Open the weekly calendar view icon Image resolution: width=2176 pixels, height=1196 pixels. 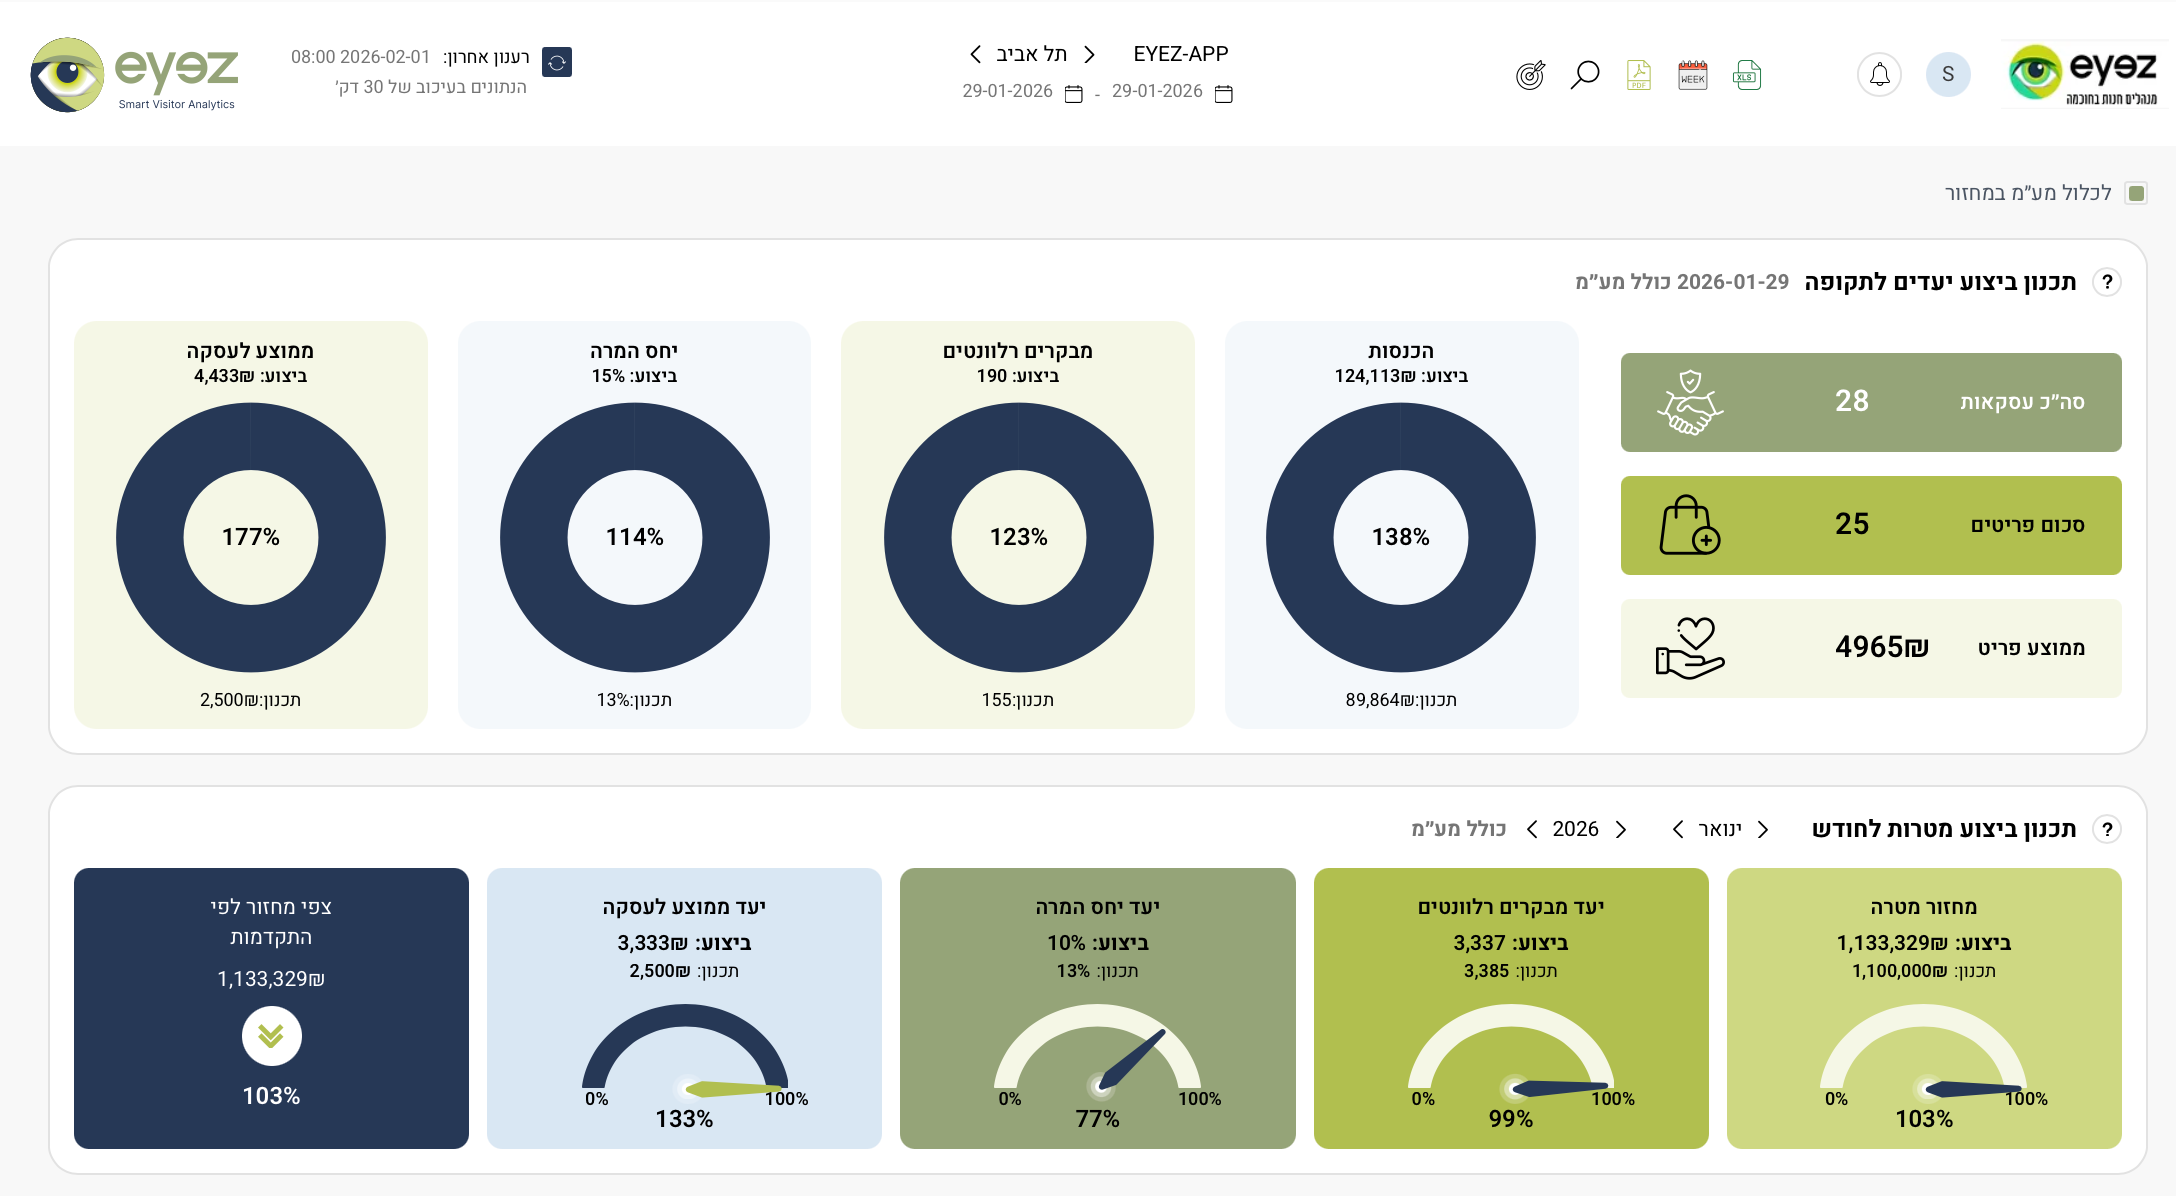[1692, 75]
